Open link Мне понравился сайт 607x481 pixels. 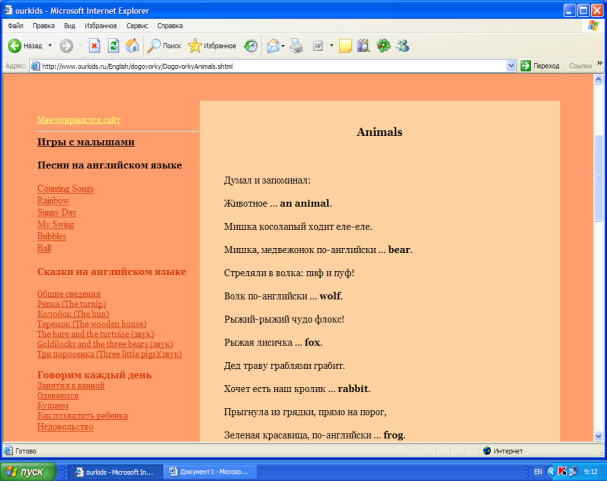coord(79,120)
